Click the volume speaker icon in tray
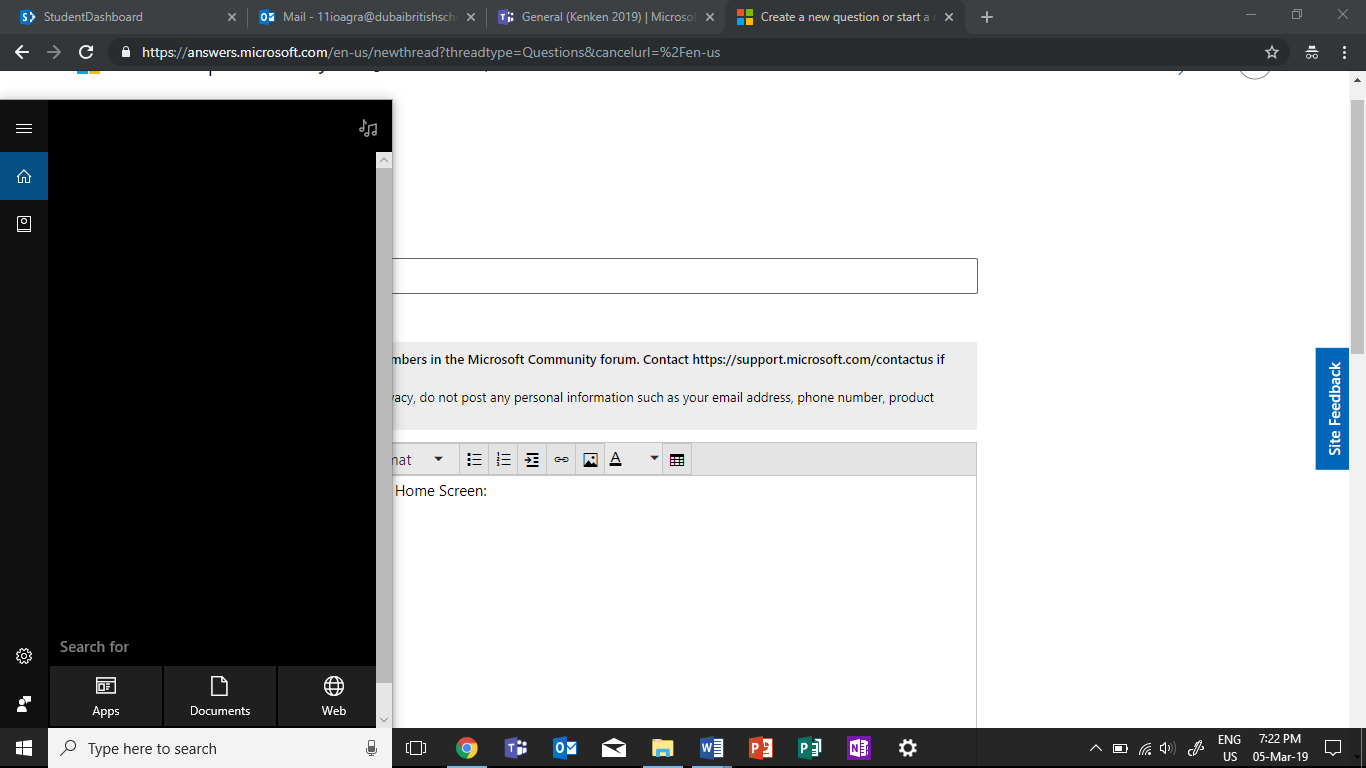1366x768 pixels. [1167, 748]
